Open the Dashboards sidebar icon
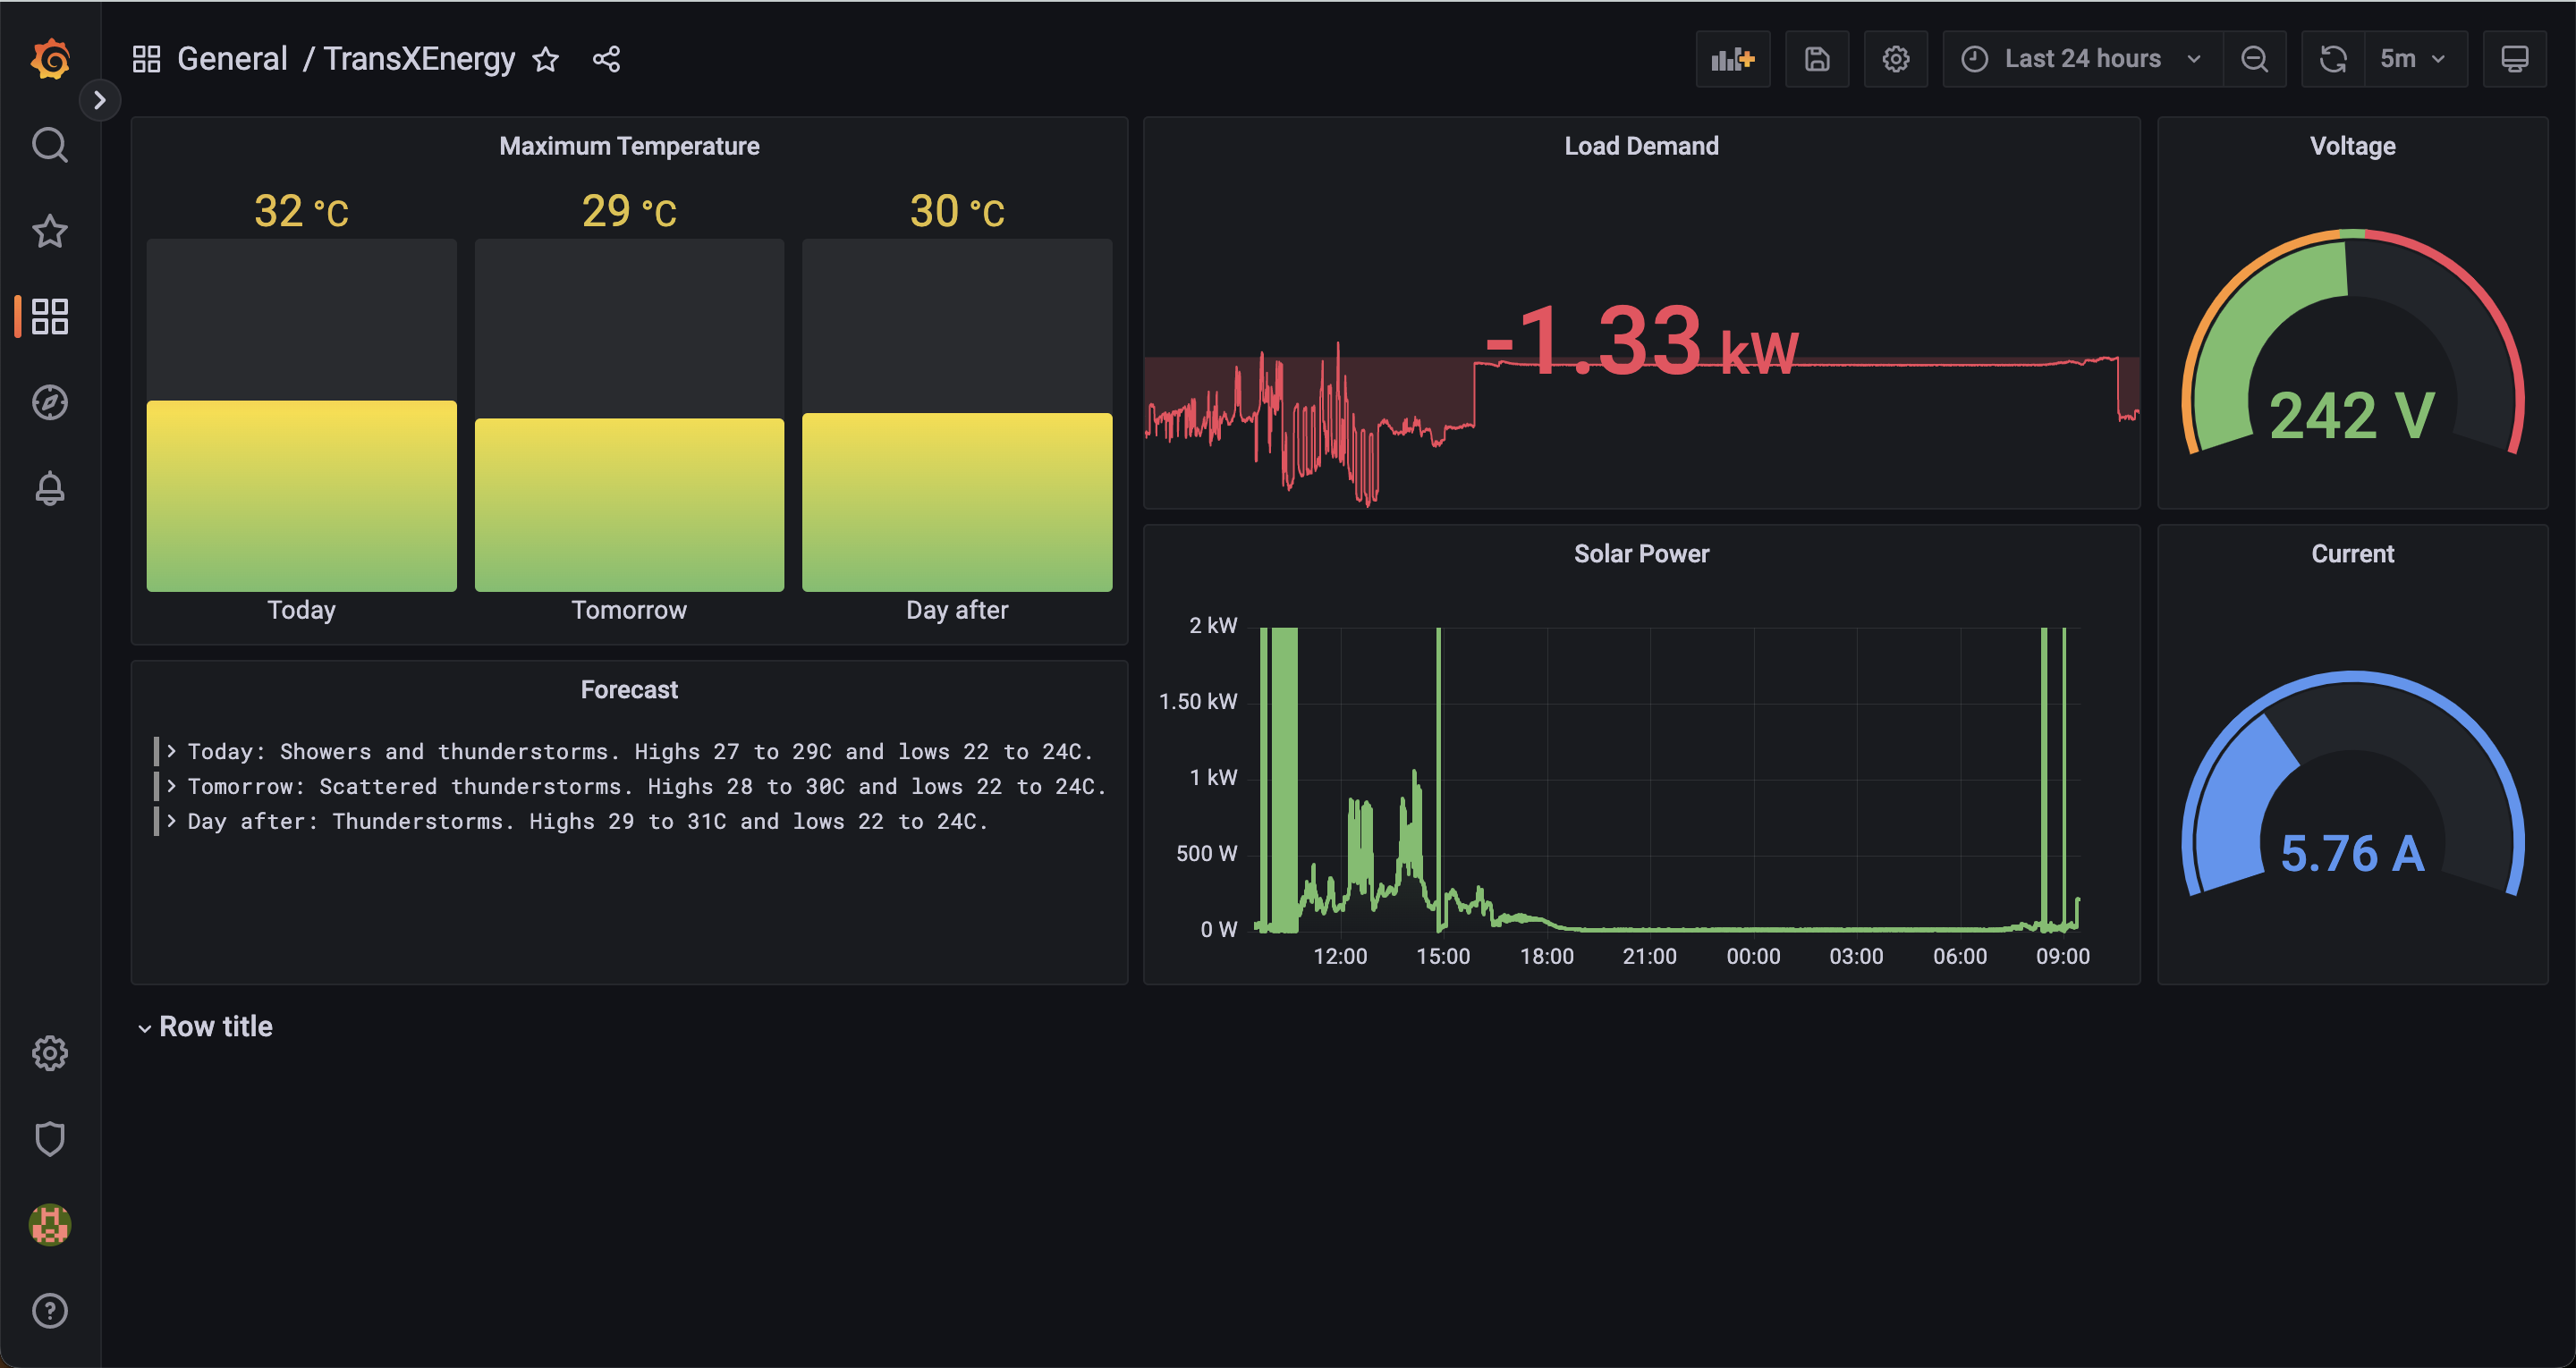 (50, 317)
